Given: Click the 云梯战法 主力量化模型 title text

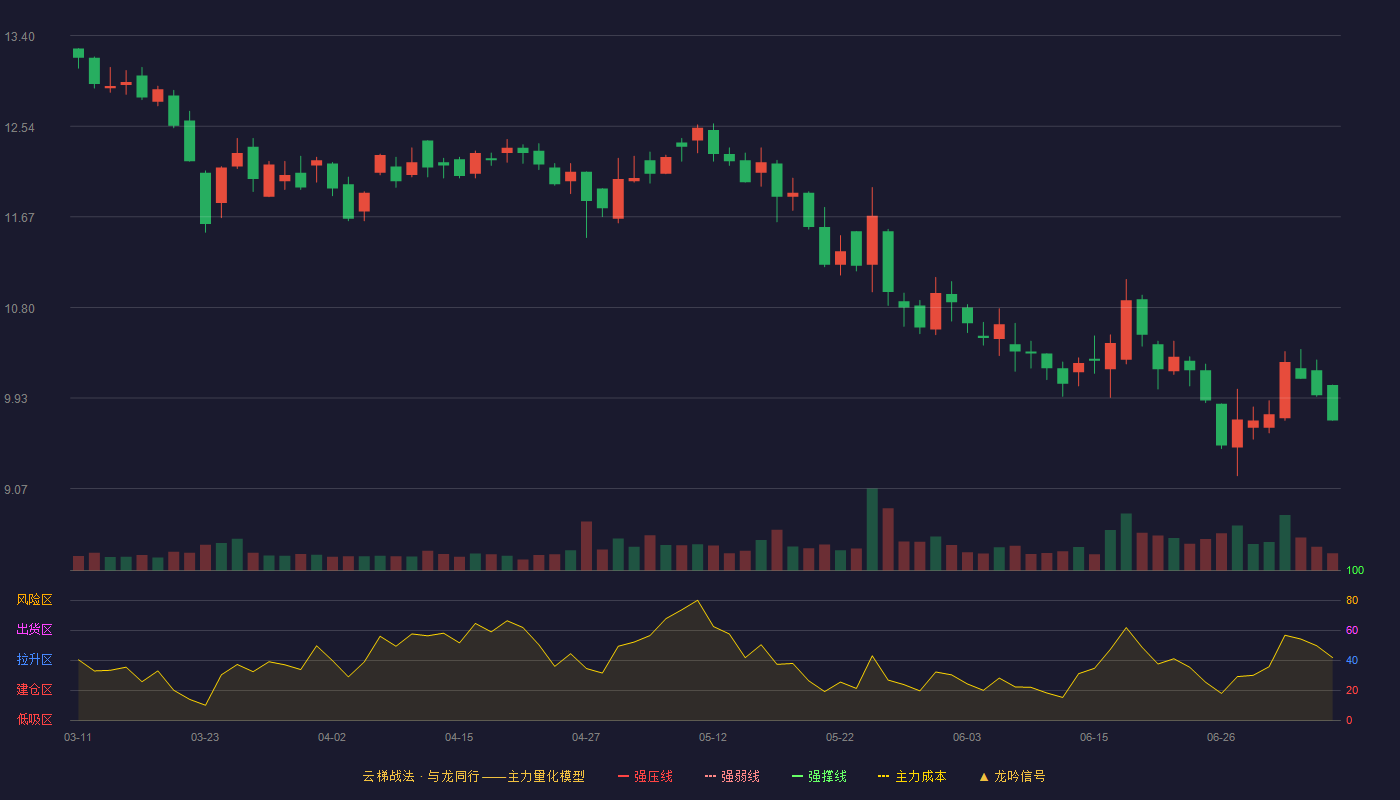Looking at the screenshot, I should [474, 776].
